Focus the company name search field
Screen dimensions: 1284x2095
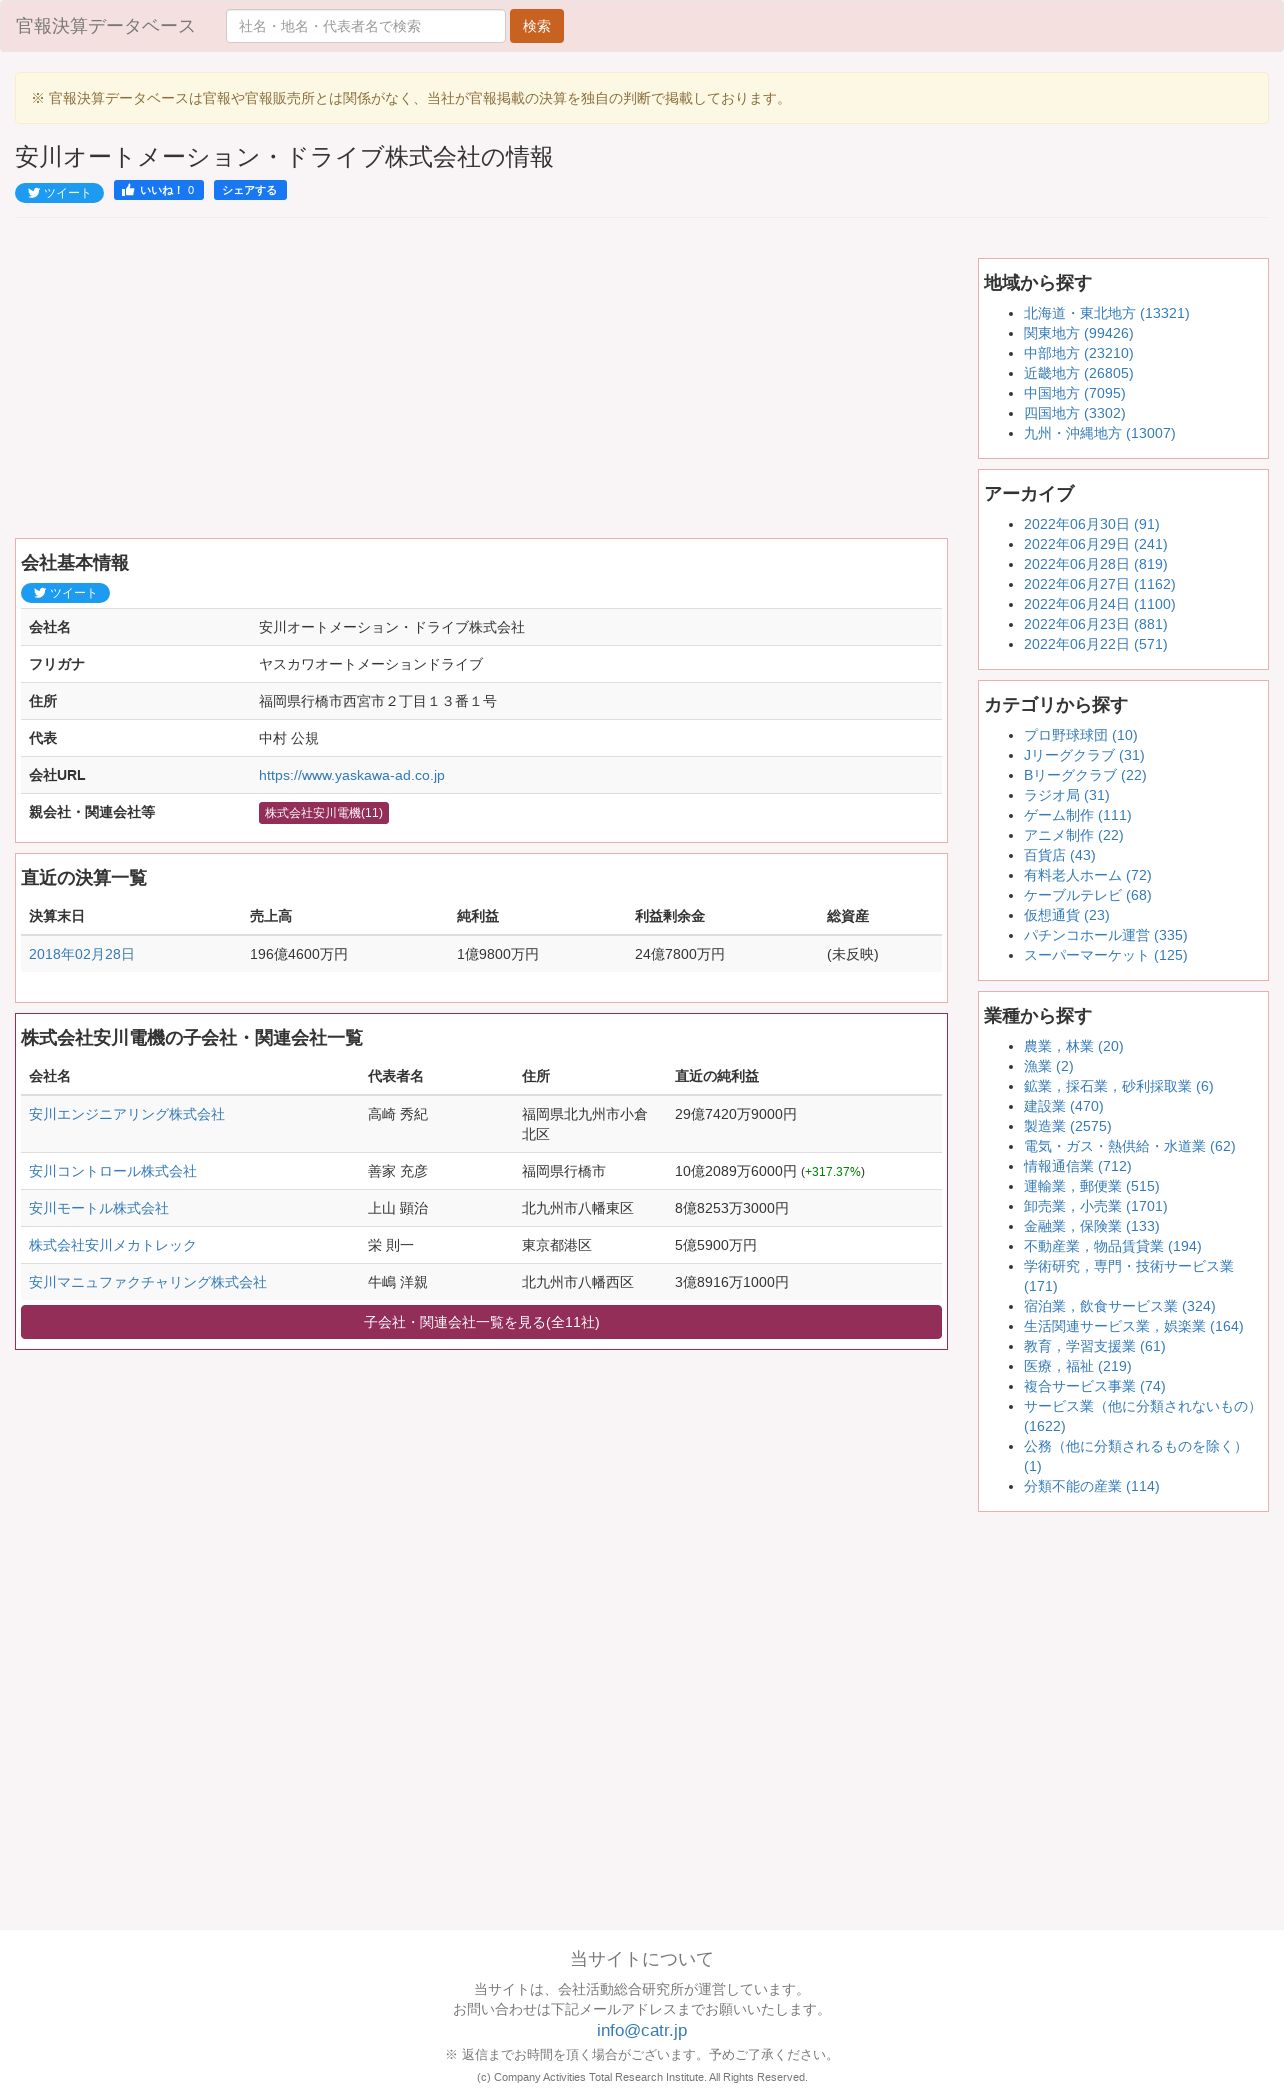366,26
